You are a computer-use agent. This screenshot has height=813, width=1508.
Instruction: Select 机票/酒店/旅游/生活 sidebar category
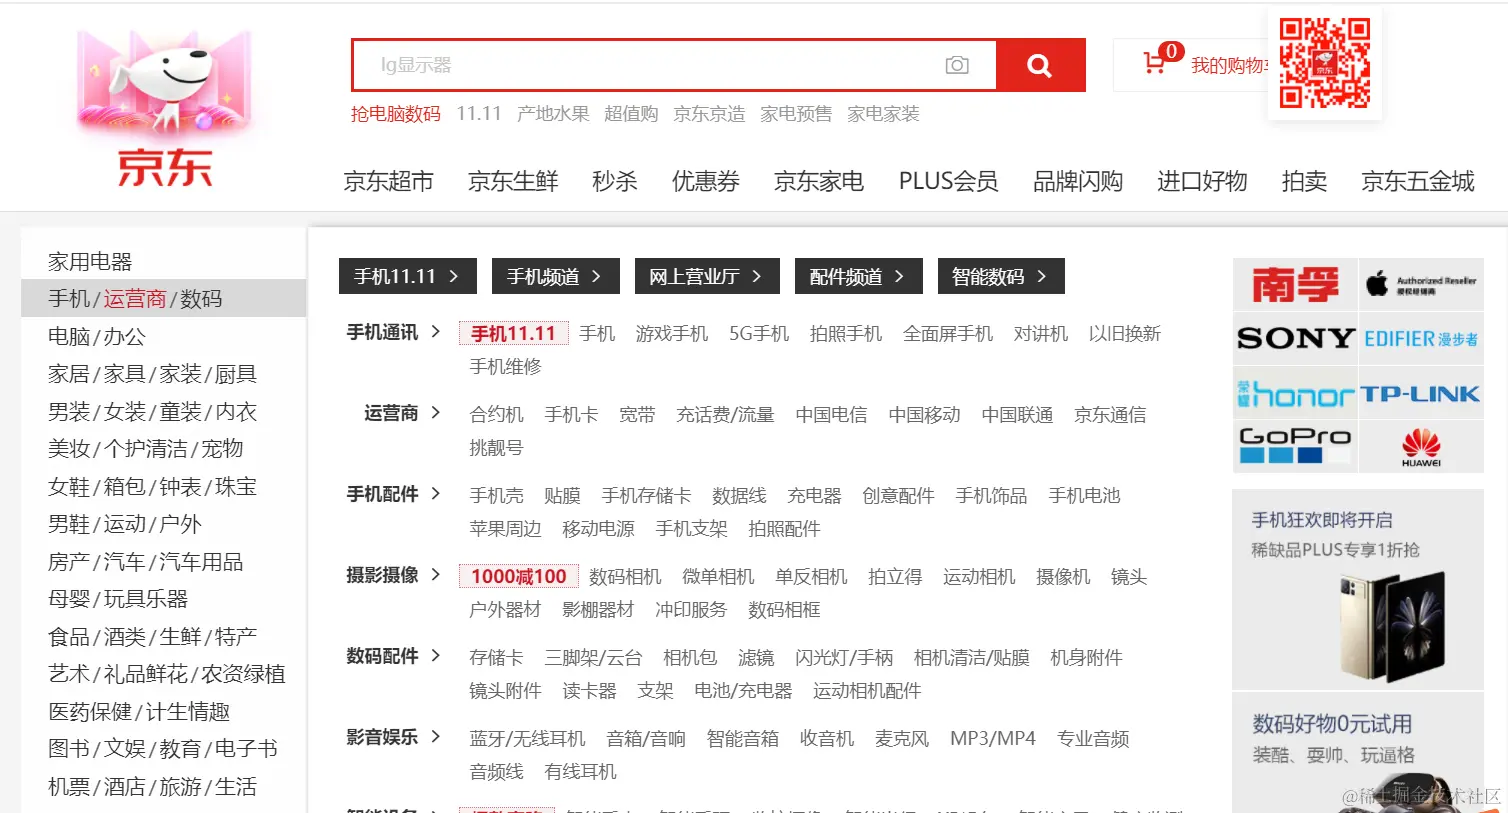click(152, 787)
